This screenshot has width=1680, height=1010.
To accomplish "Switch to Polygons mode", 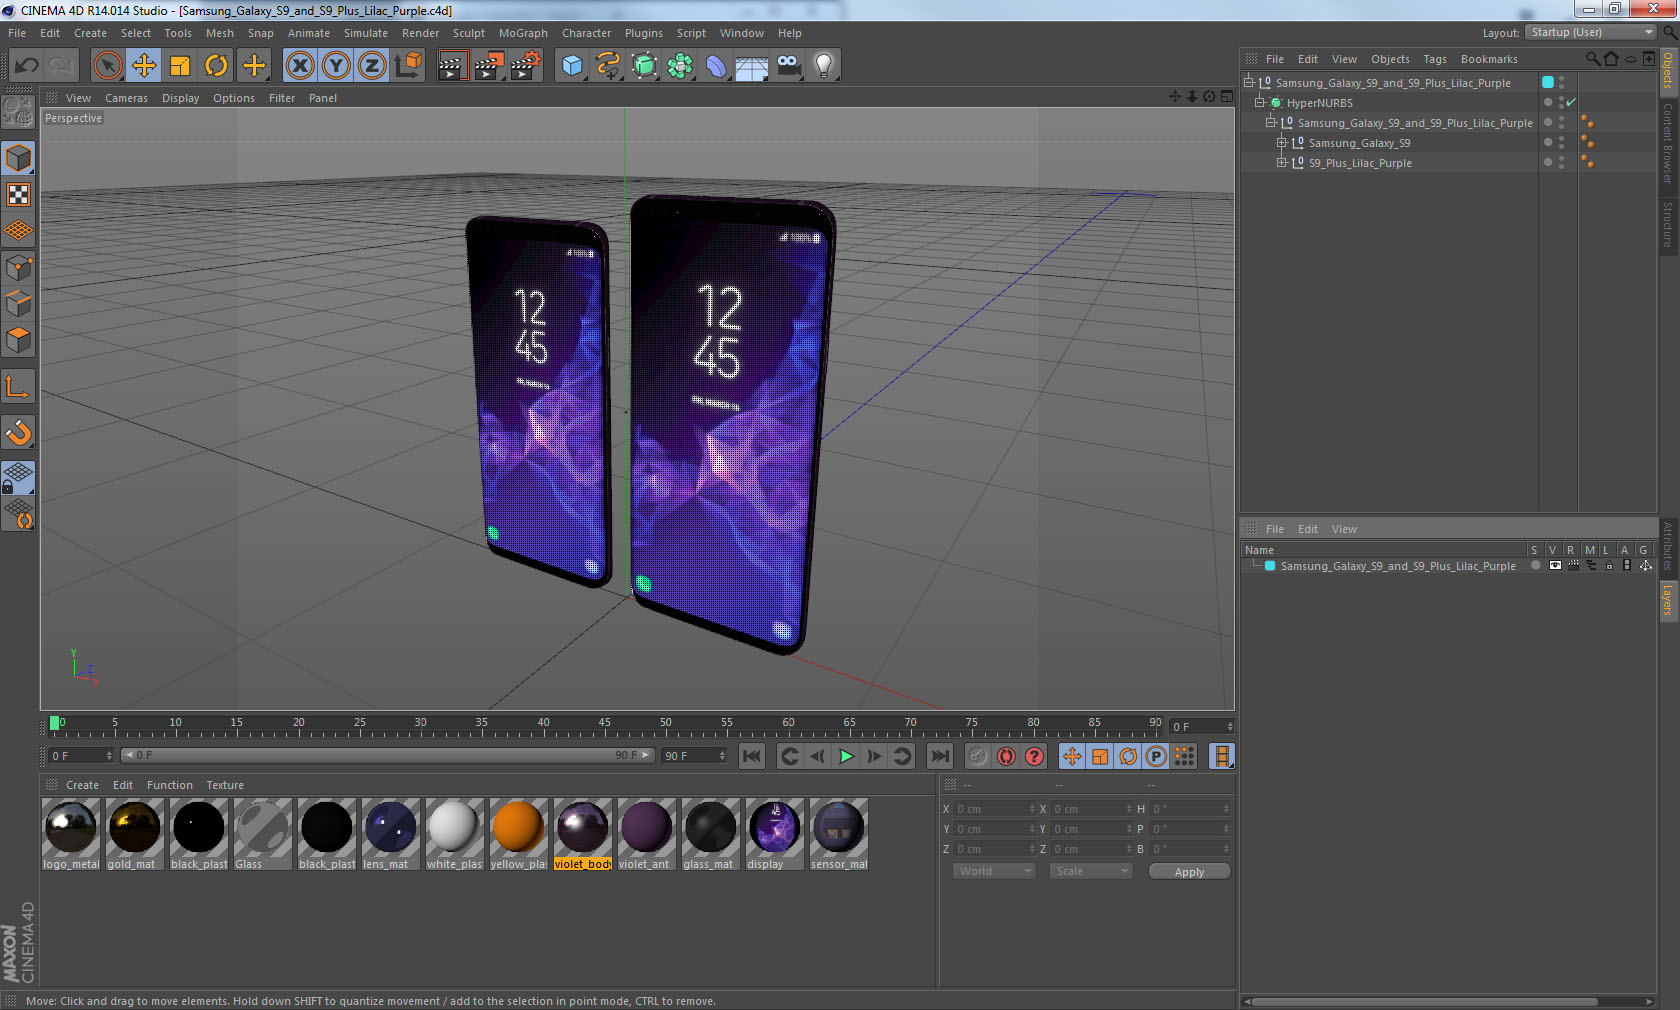I will (x=18, y=340).
